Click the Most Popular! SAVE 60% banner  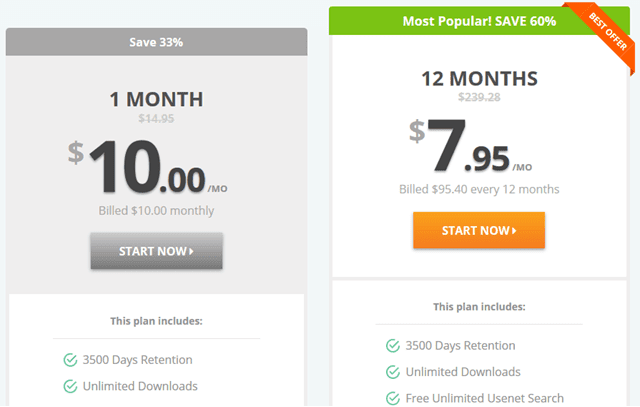[479, 21]
